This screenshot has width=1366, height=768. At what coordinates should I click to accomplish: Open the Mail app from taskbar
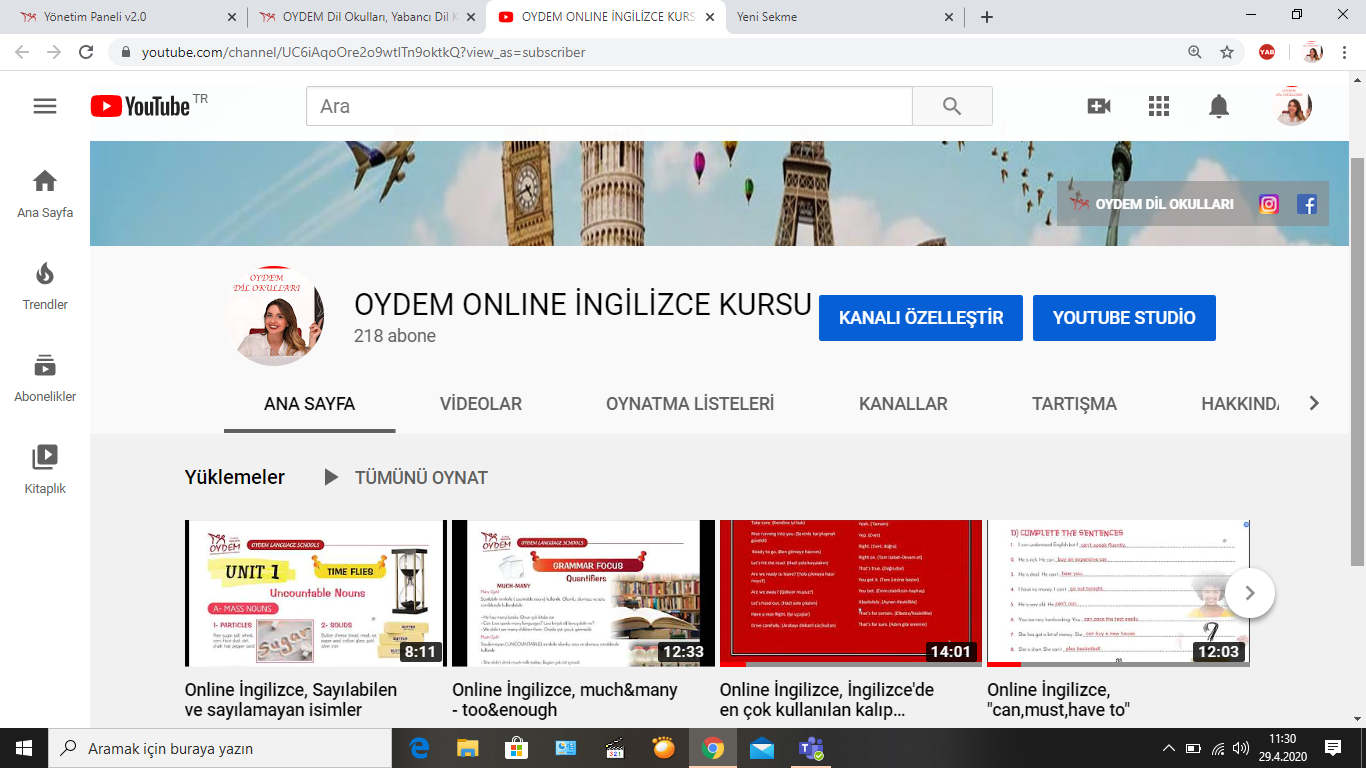pyautogui.click(x=762, y=748)
